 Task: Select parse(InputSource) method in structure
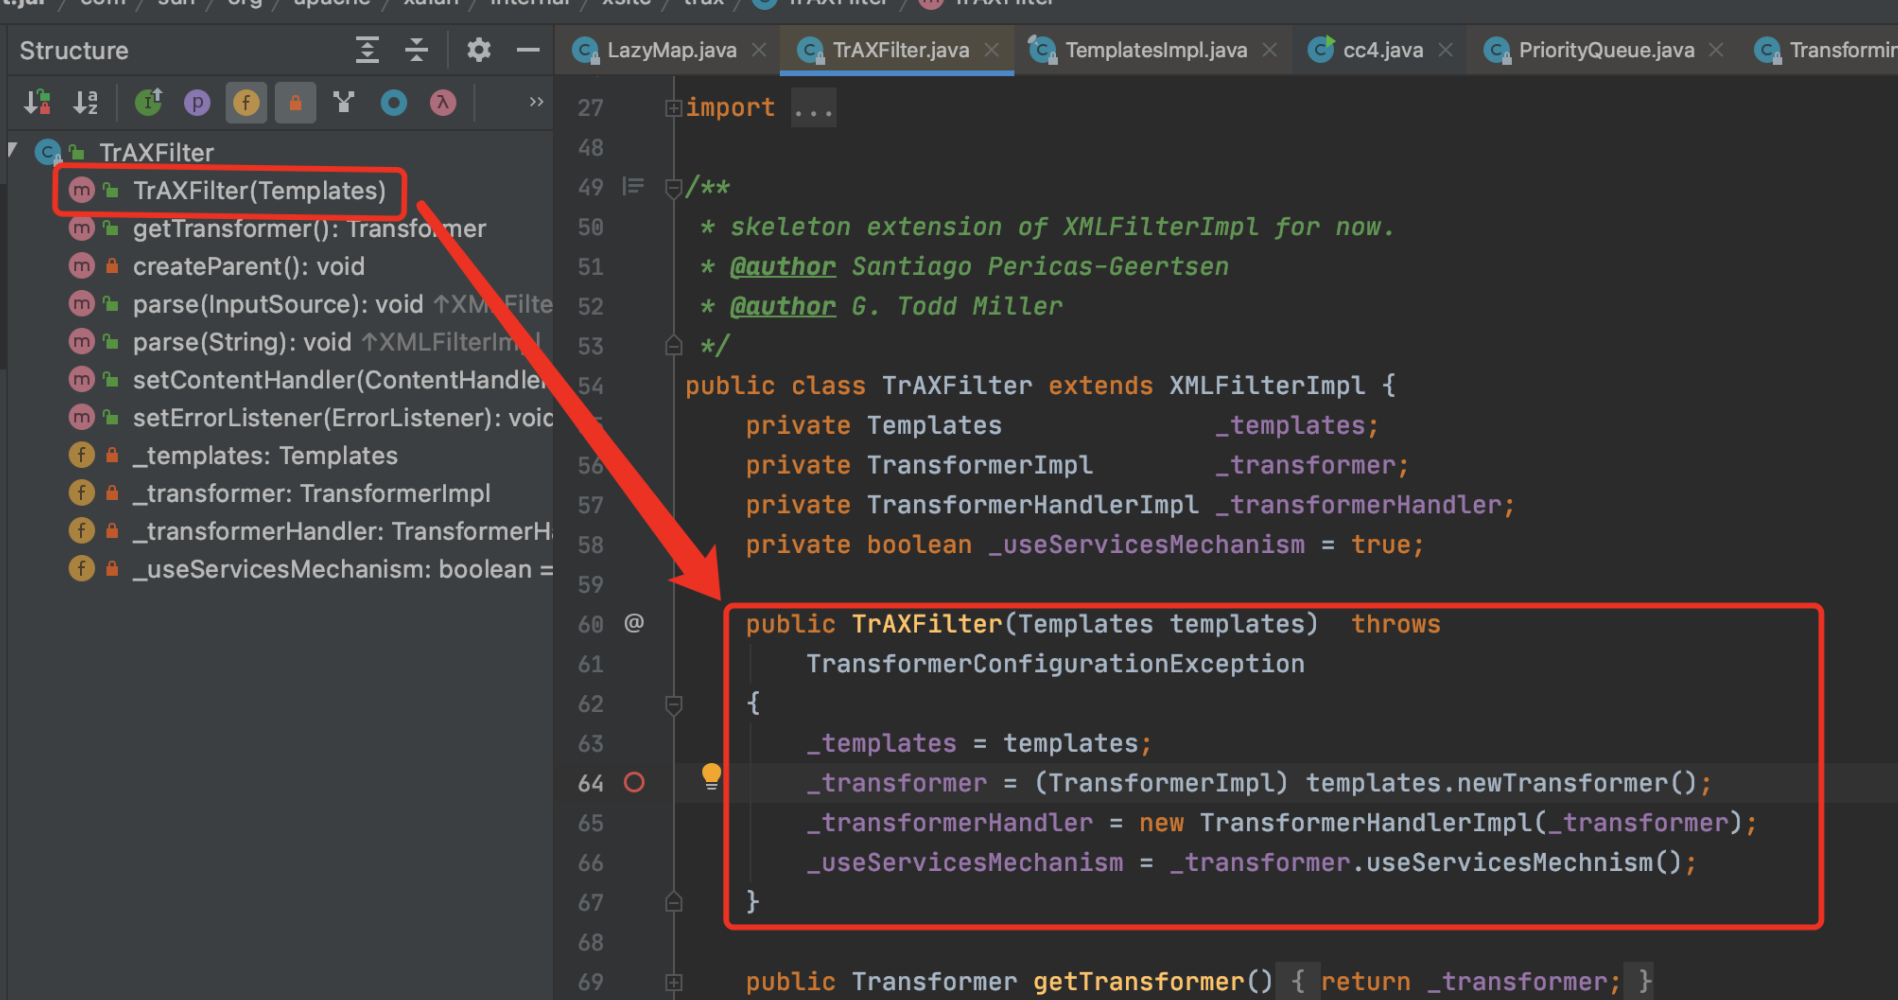click(278, 304)
